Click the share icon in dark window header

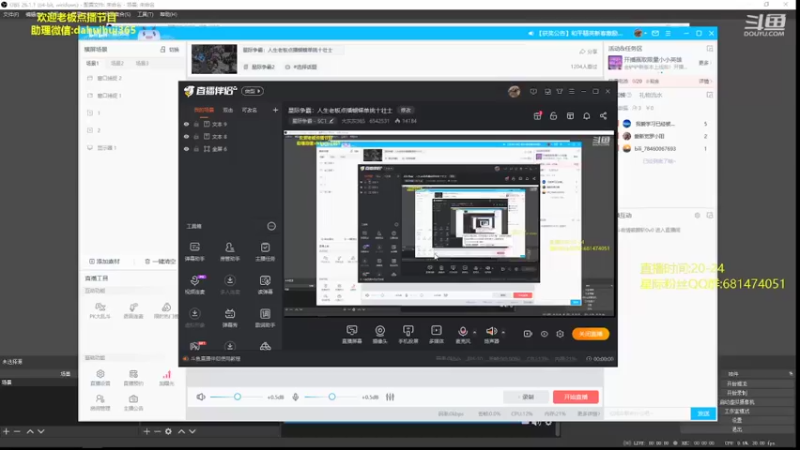(x=604, y=116)
